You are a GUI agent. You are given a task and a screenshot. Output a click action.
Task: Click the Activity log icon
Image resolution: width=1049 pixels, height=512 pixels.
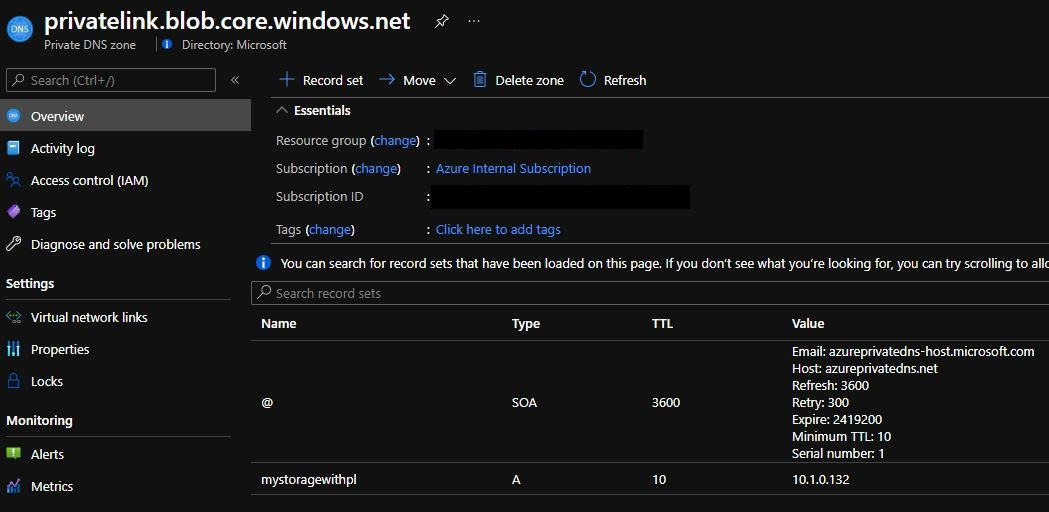pos(13,149)
